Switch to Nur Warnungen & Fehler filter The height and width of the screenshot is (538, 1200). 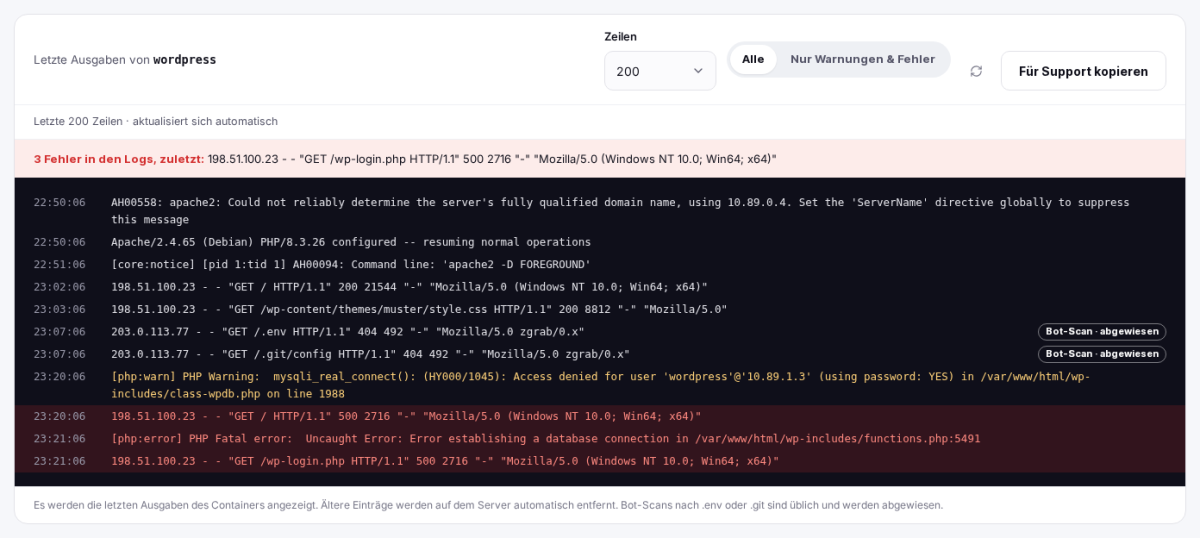point(862,59)
